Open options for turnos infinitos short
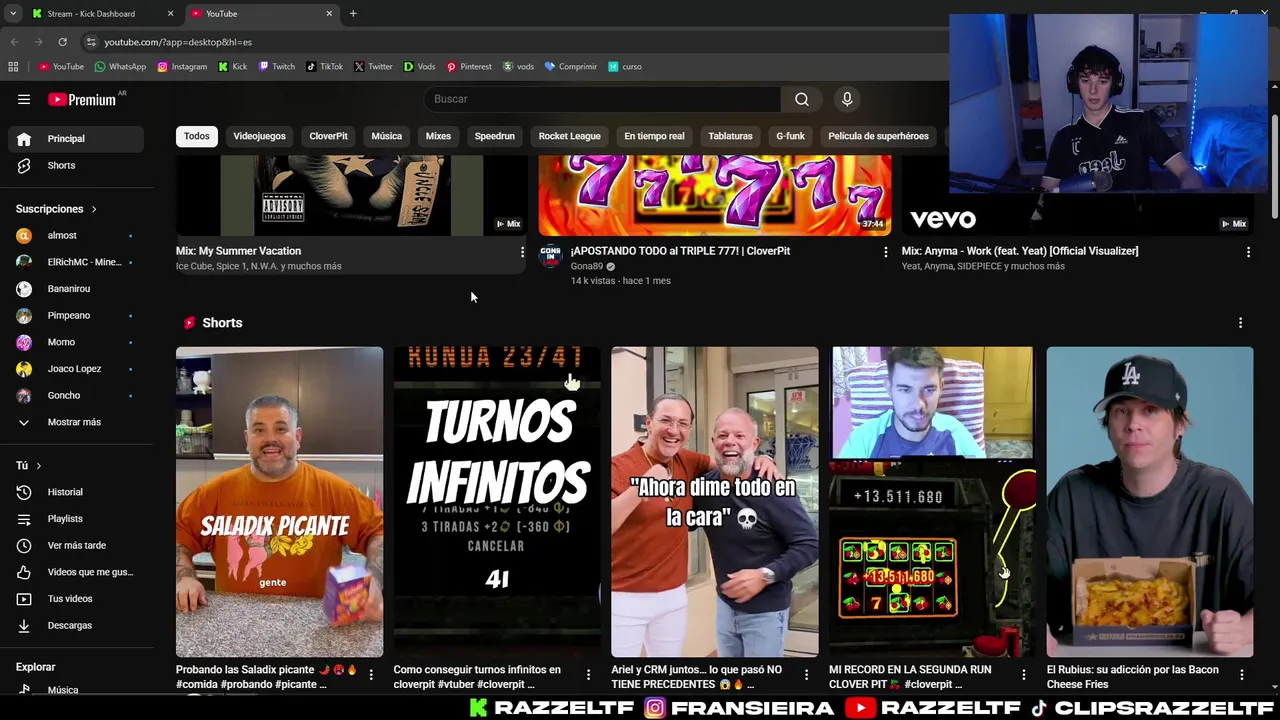The image size is (1280, 720). pyautogui.click(x=588, y=675)
